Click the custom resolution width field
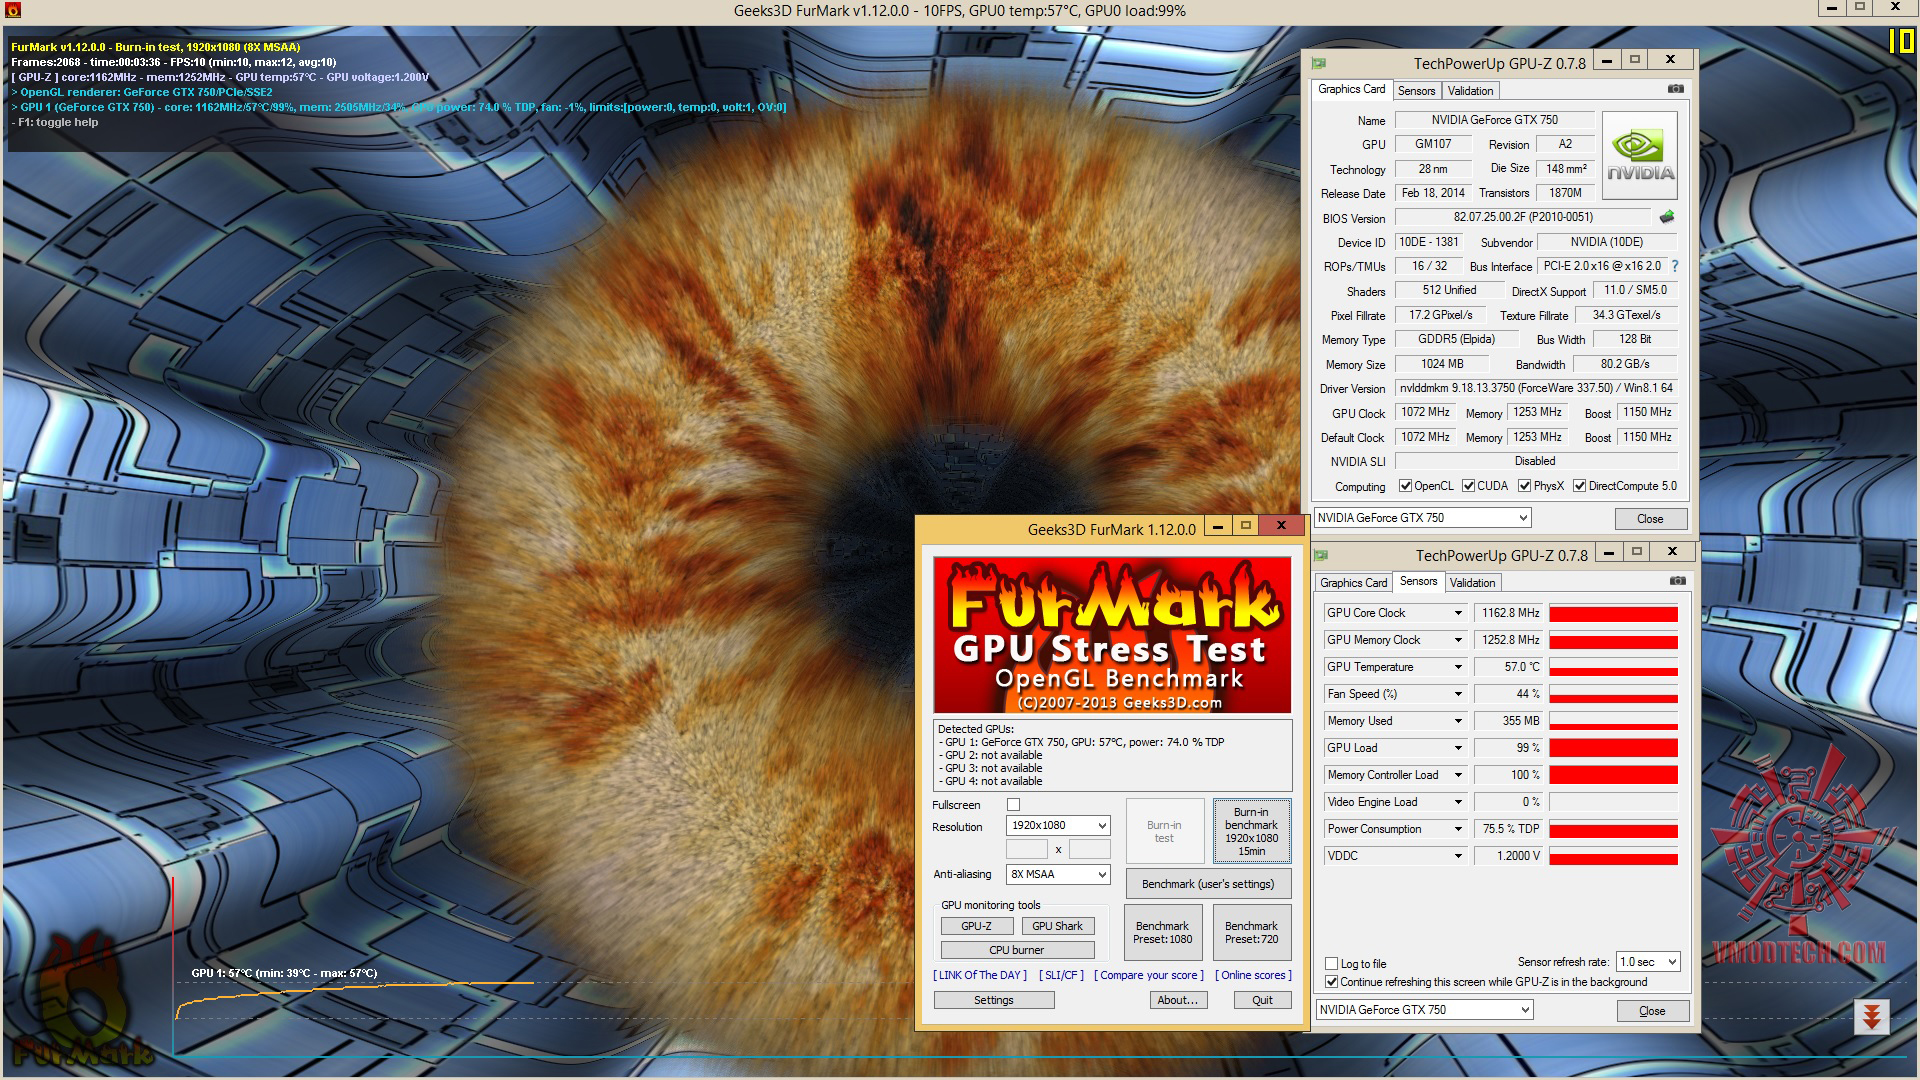This screenshot has width=1920, height=1080. pos(1026,850)
